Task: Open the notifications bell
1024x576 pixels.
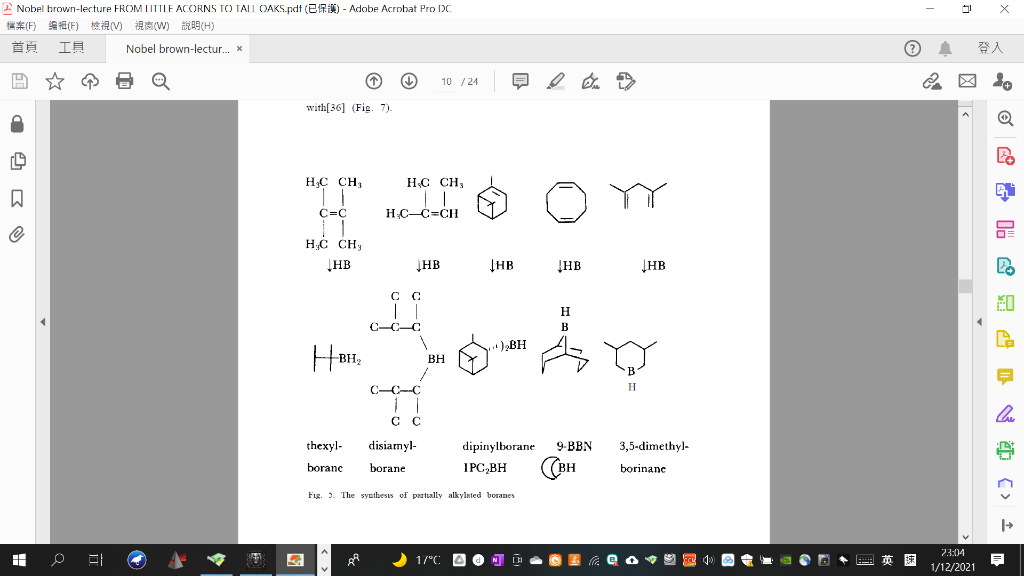Action: tap(945, 48)
